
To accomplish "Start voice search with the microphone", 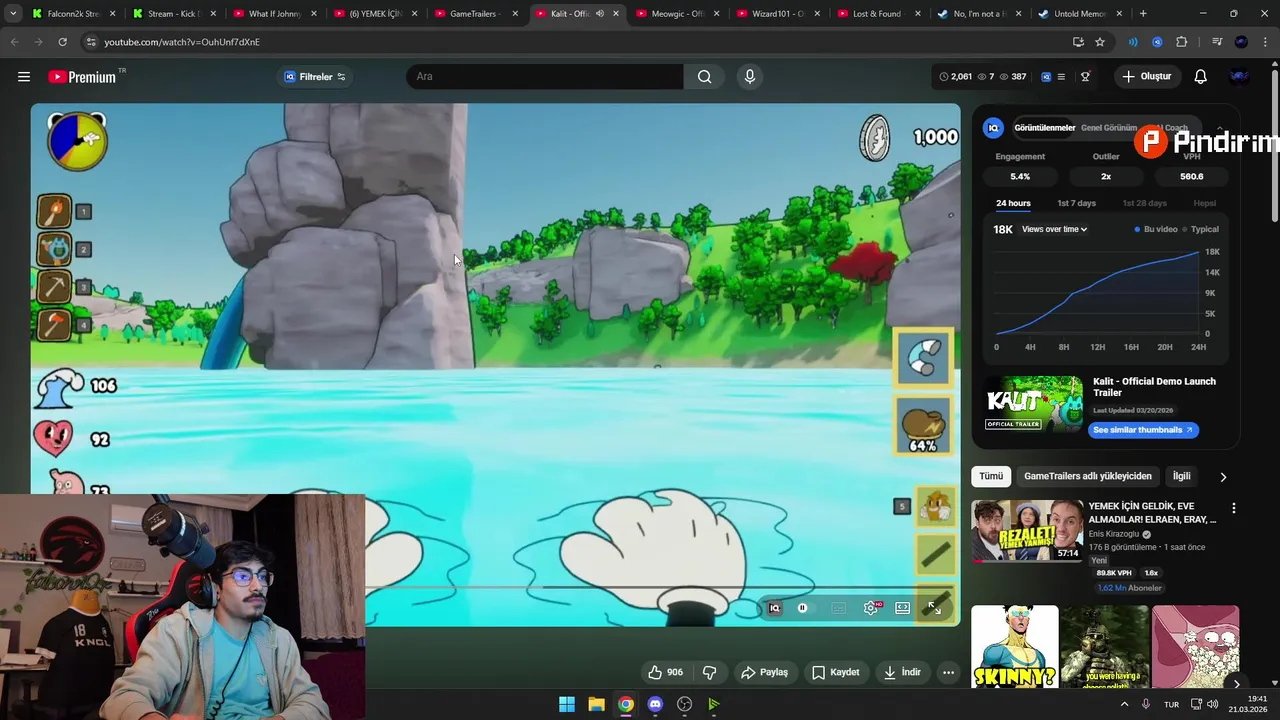I will click(750, 77).
